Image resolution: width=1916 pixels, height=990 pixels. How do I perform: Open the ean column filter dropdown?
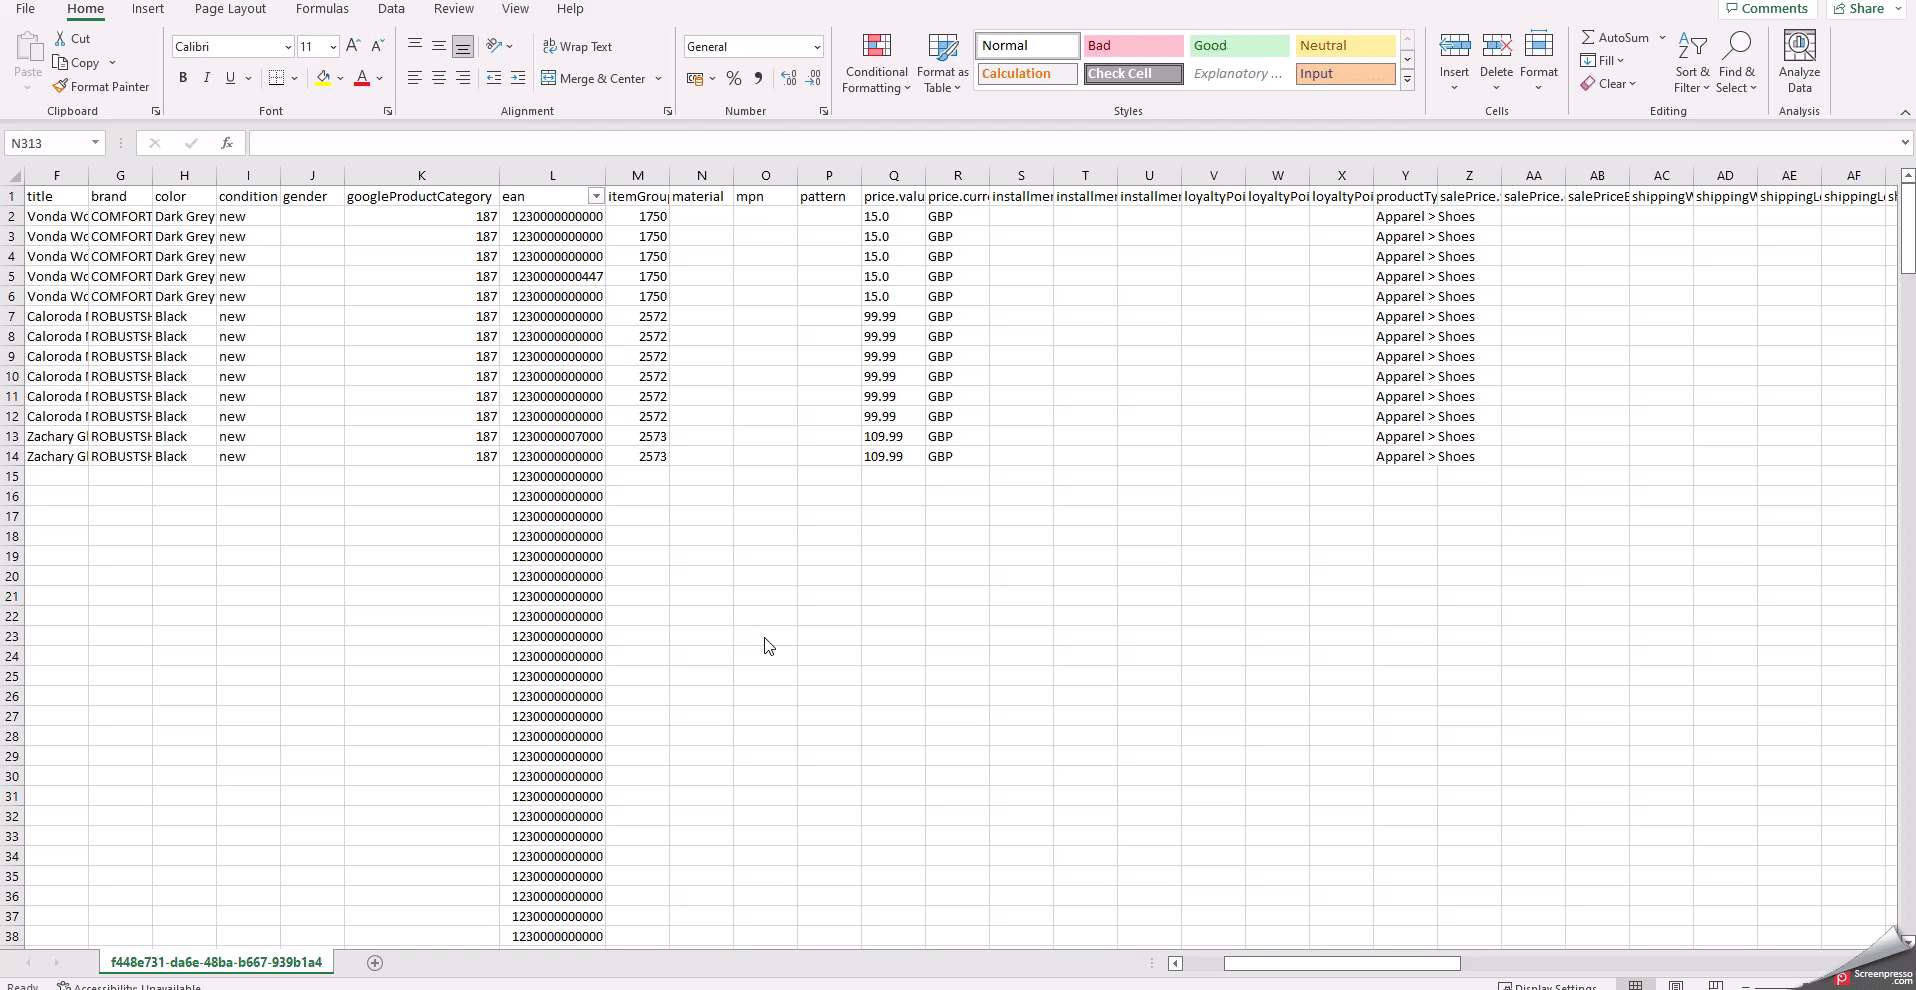595,197
